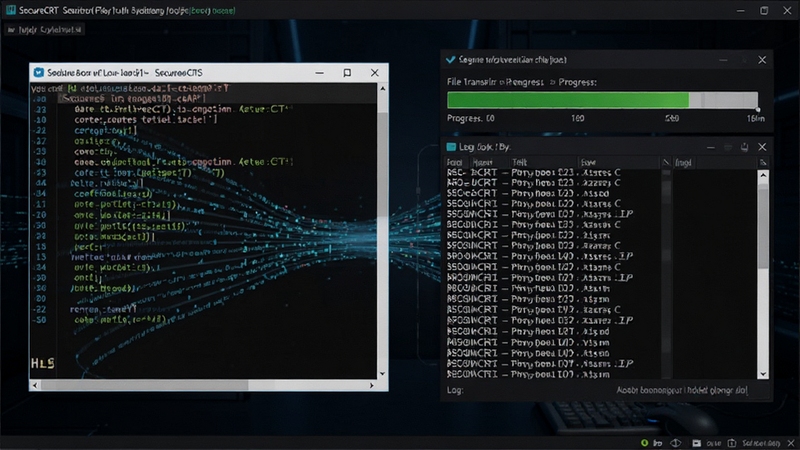Viewport: 800px width, 450px height.
Task: Click the printer-like icon in Log window title bar
Action: [744, 147]
